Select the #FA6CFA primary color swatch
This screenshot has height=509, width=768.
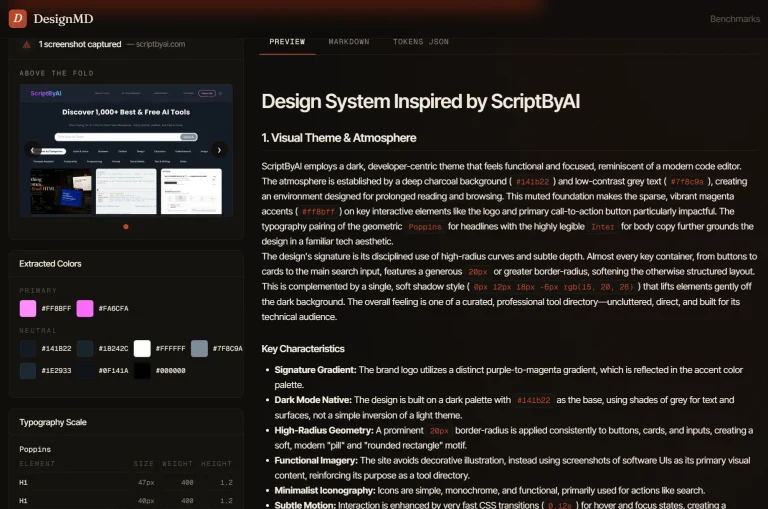[85, 309]
